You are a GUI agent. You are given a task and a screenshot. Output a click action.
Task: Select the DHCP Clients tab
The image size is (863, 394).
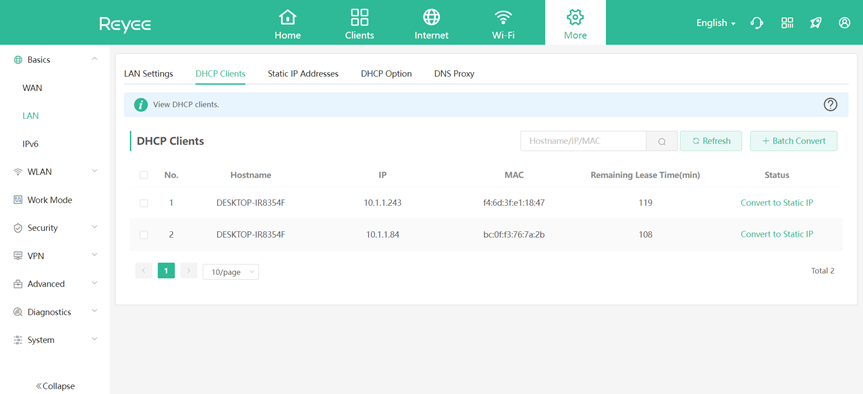point(220,74)
